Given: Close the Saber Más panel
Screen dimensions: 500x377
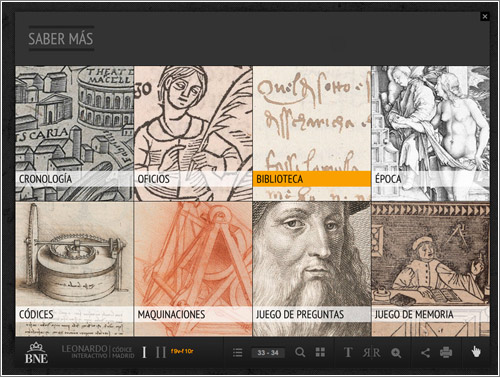Looking at the screenshot, I should pos(485,16).
